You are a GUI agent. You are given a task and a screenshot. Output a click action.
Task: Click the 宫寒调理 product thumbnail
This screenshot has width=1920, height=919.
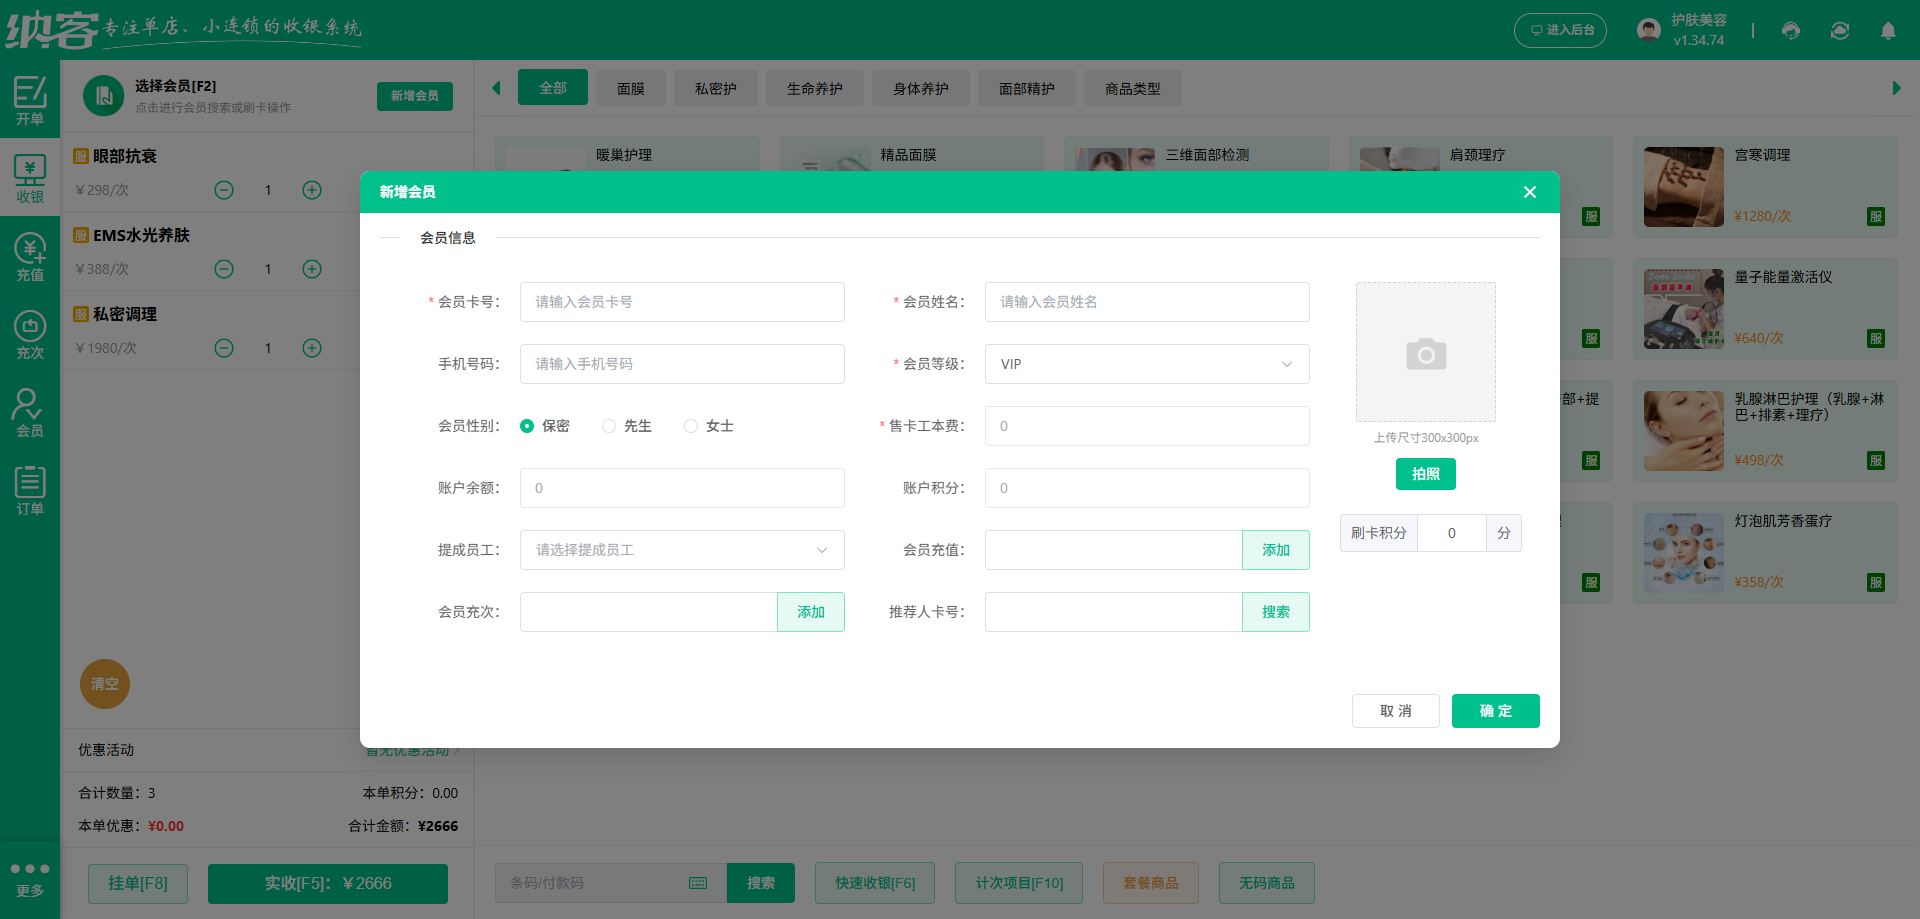pyautogui.click(x=1684, y=187)
